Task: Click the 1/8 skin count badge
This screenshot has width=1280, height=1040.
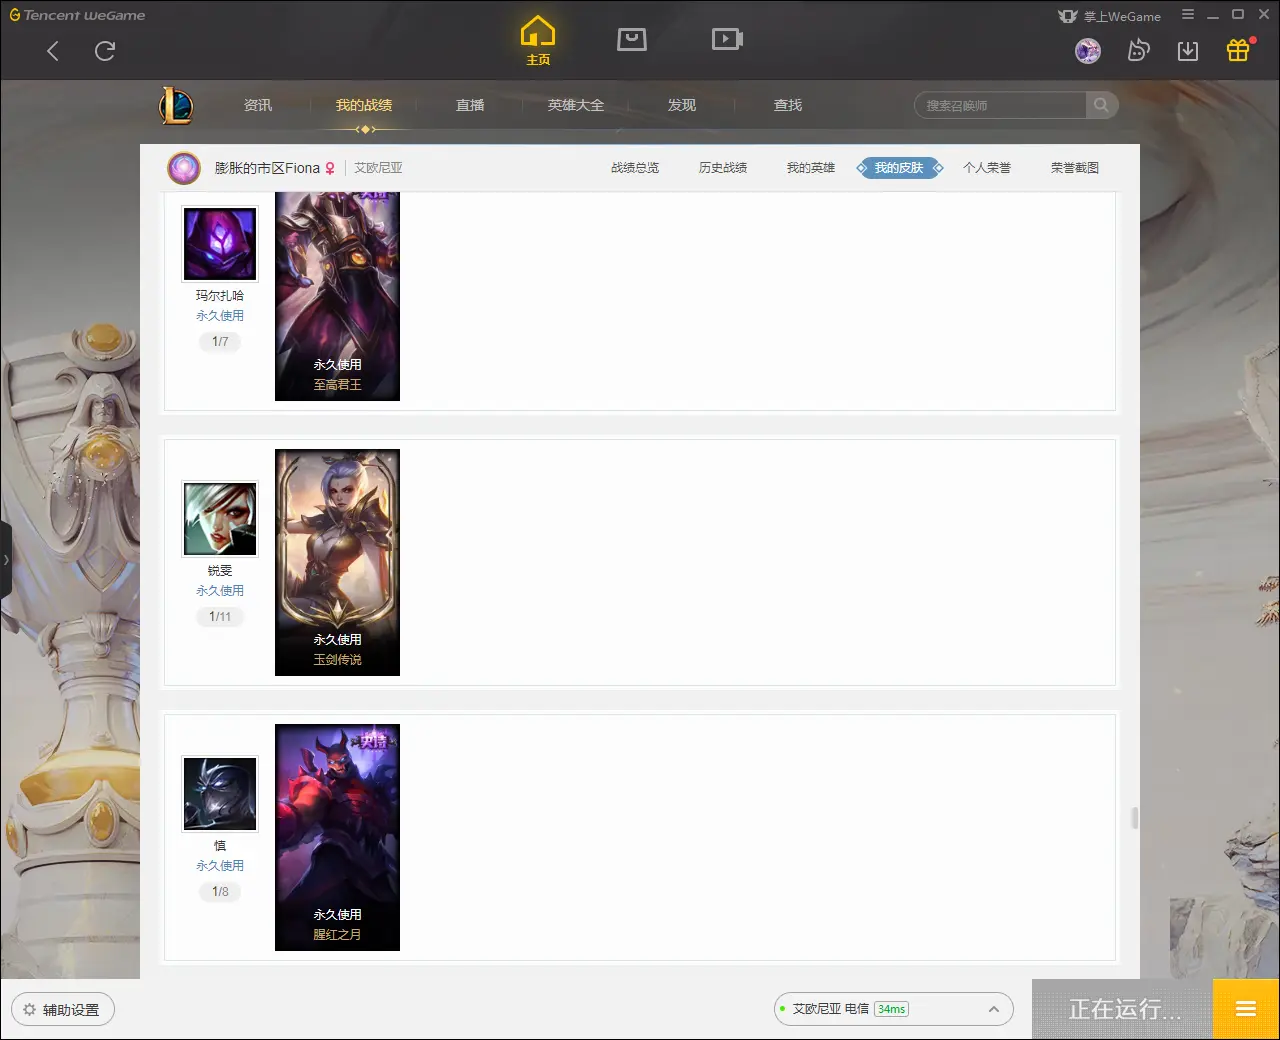Action: coord(220,892)
